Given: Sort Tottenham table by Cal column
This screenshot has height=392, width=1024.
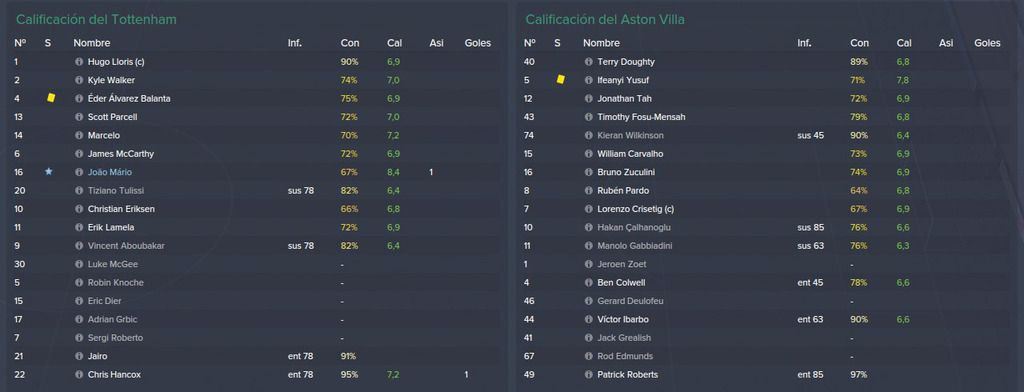Looking at the screenshot, I should coord(394,43).
